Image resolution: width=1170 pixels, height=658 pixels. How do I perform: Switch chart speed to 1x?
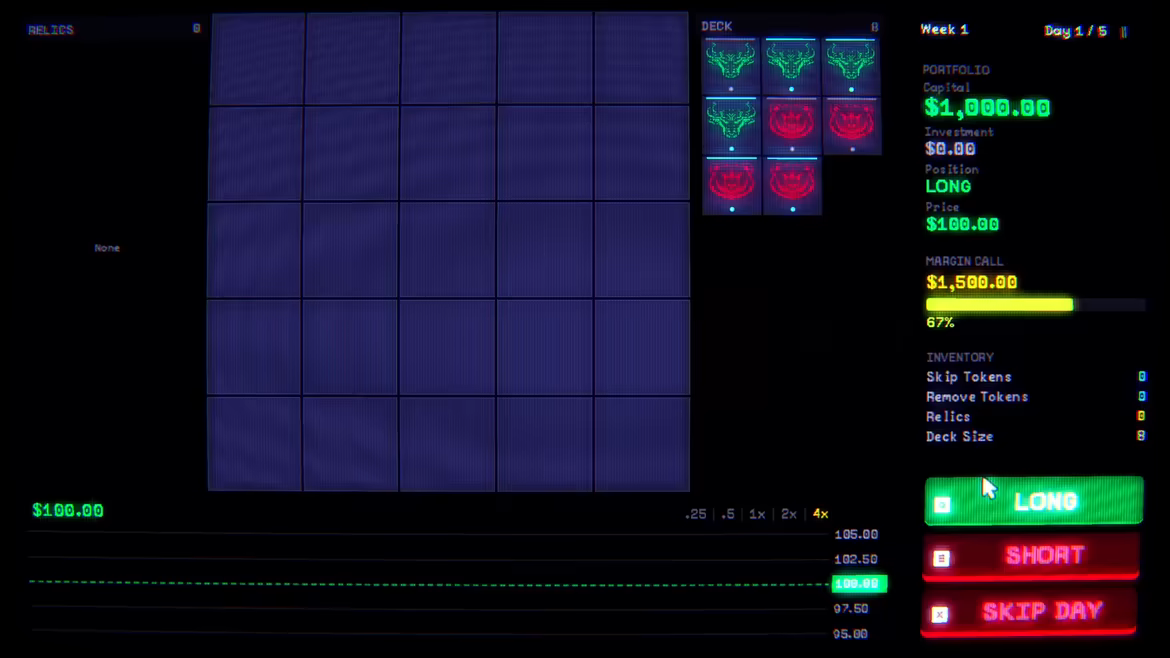[x=757, y=514]
